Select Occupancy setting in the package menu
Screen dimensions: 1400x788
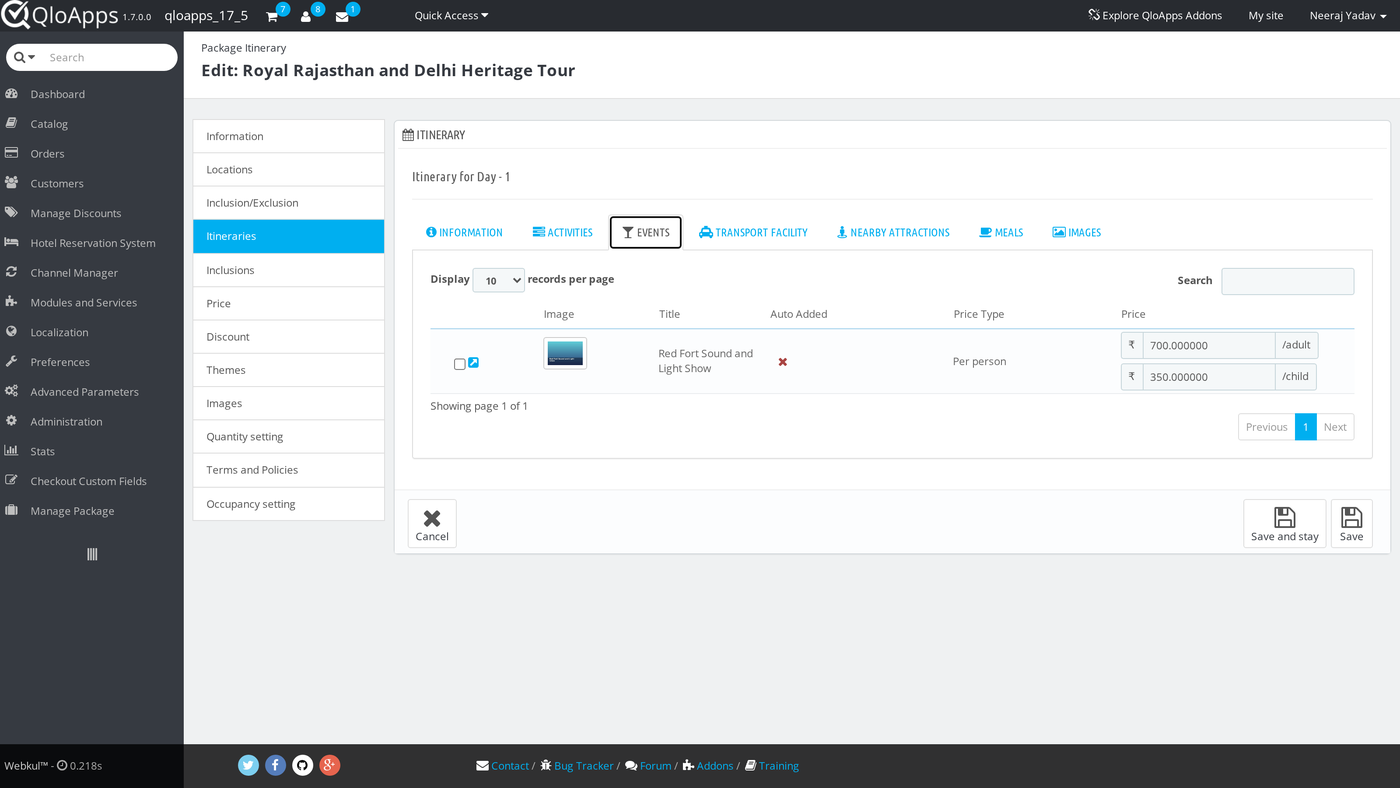click(289, 504)
